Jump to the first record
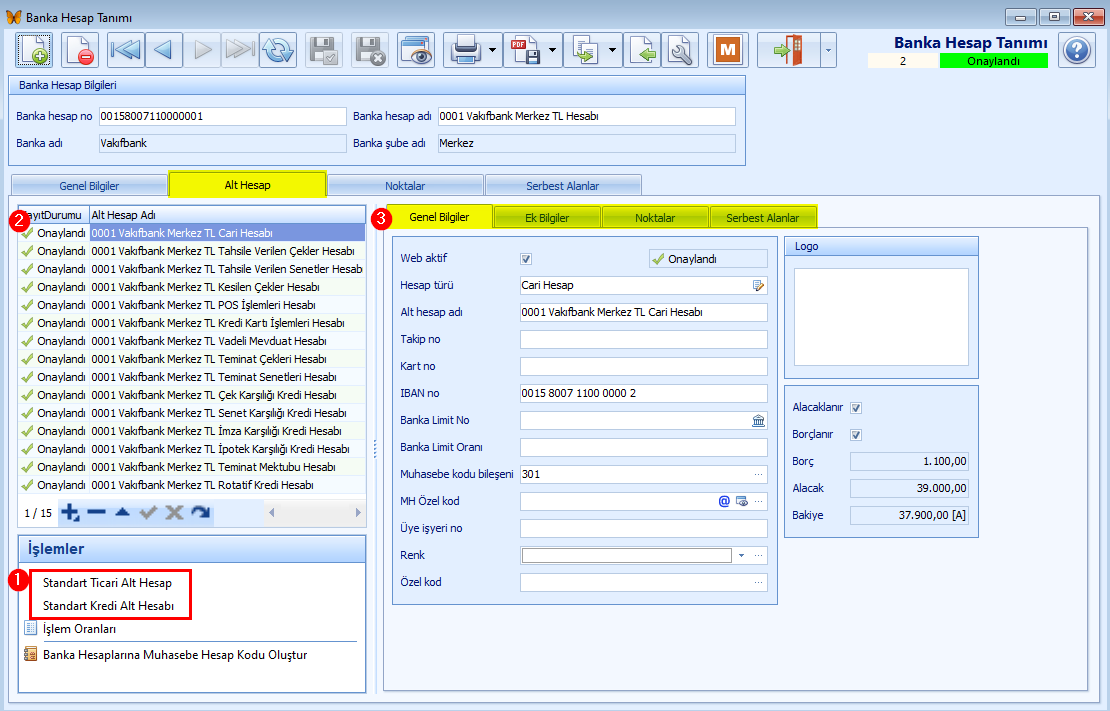The image size is (1110, 711). tap(126, 50)
